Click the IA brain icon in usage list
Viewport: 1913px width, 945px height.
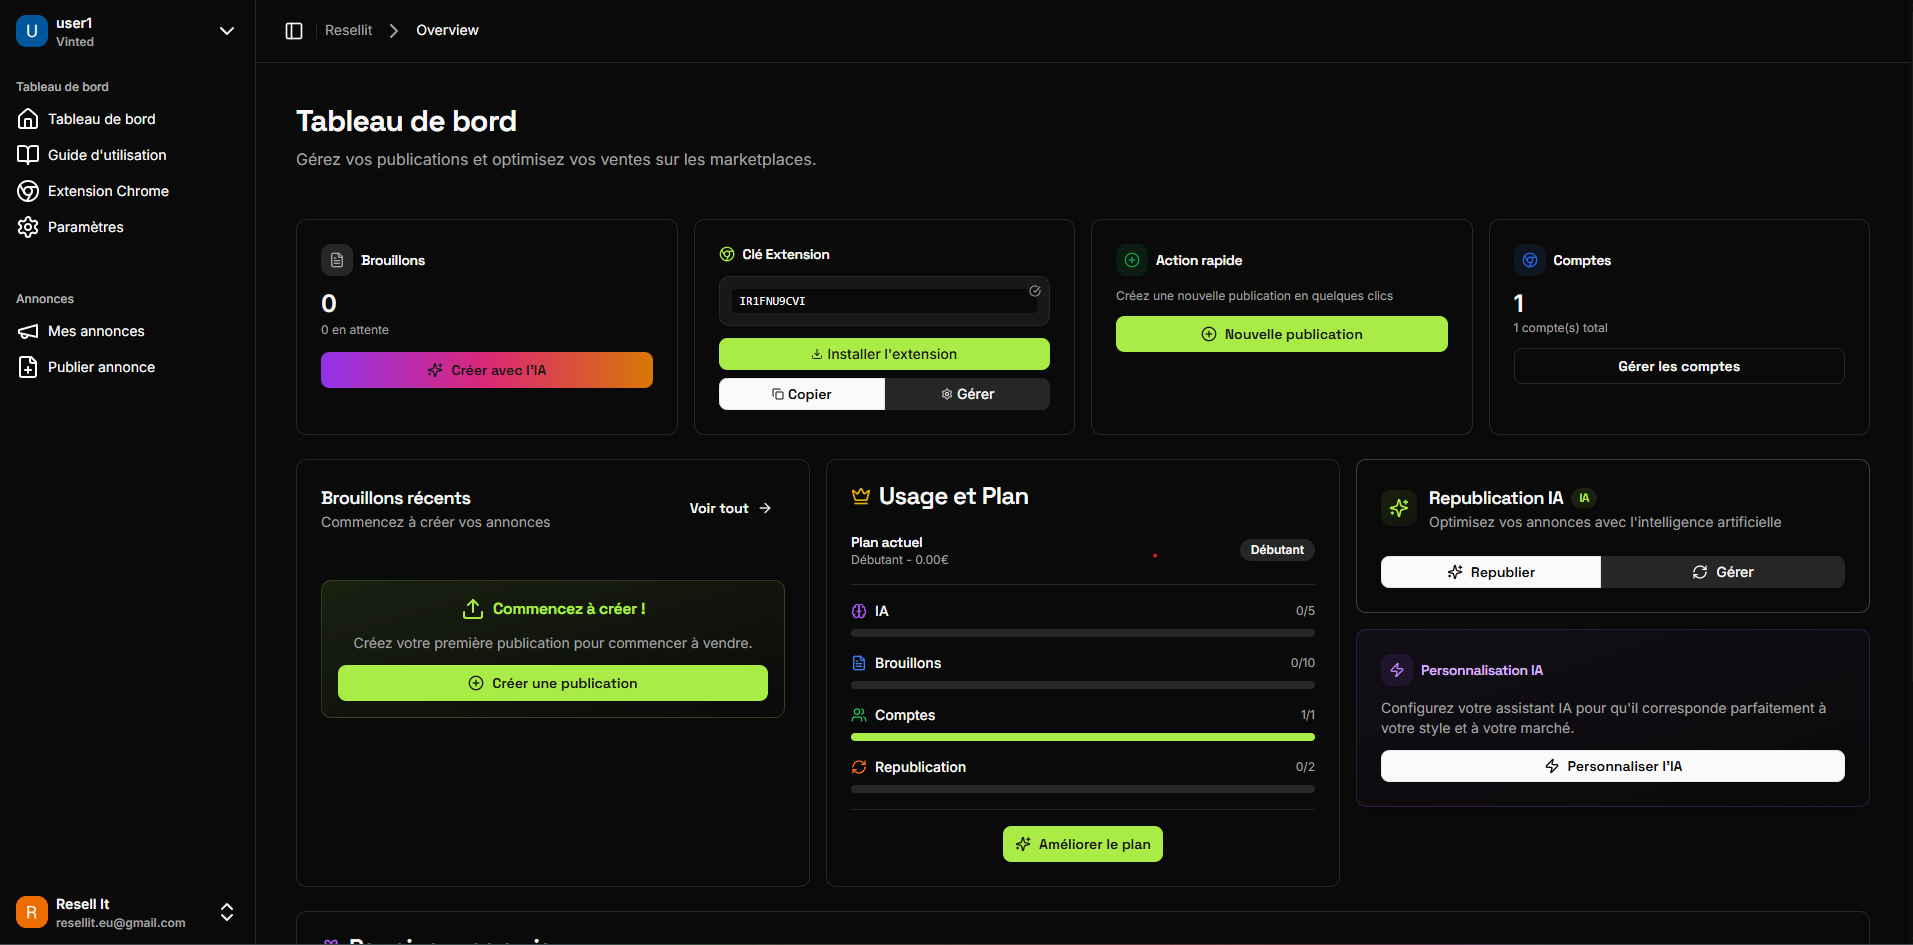pyautogui.click(x=859, y=611)
